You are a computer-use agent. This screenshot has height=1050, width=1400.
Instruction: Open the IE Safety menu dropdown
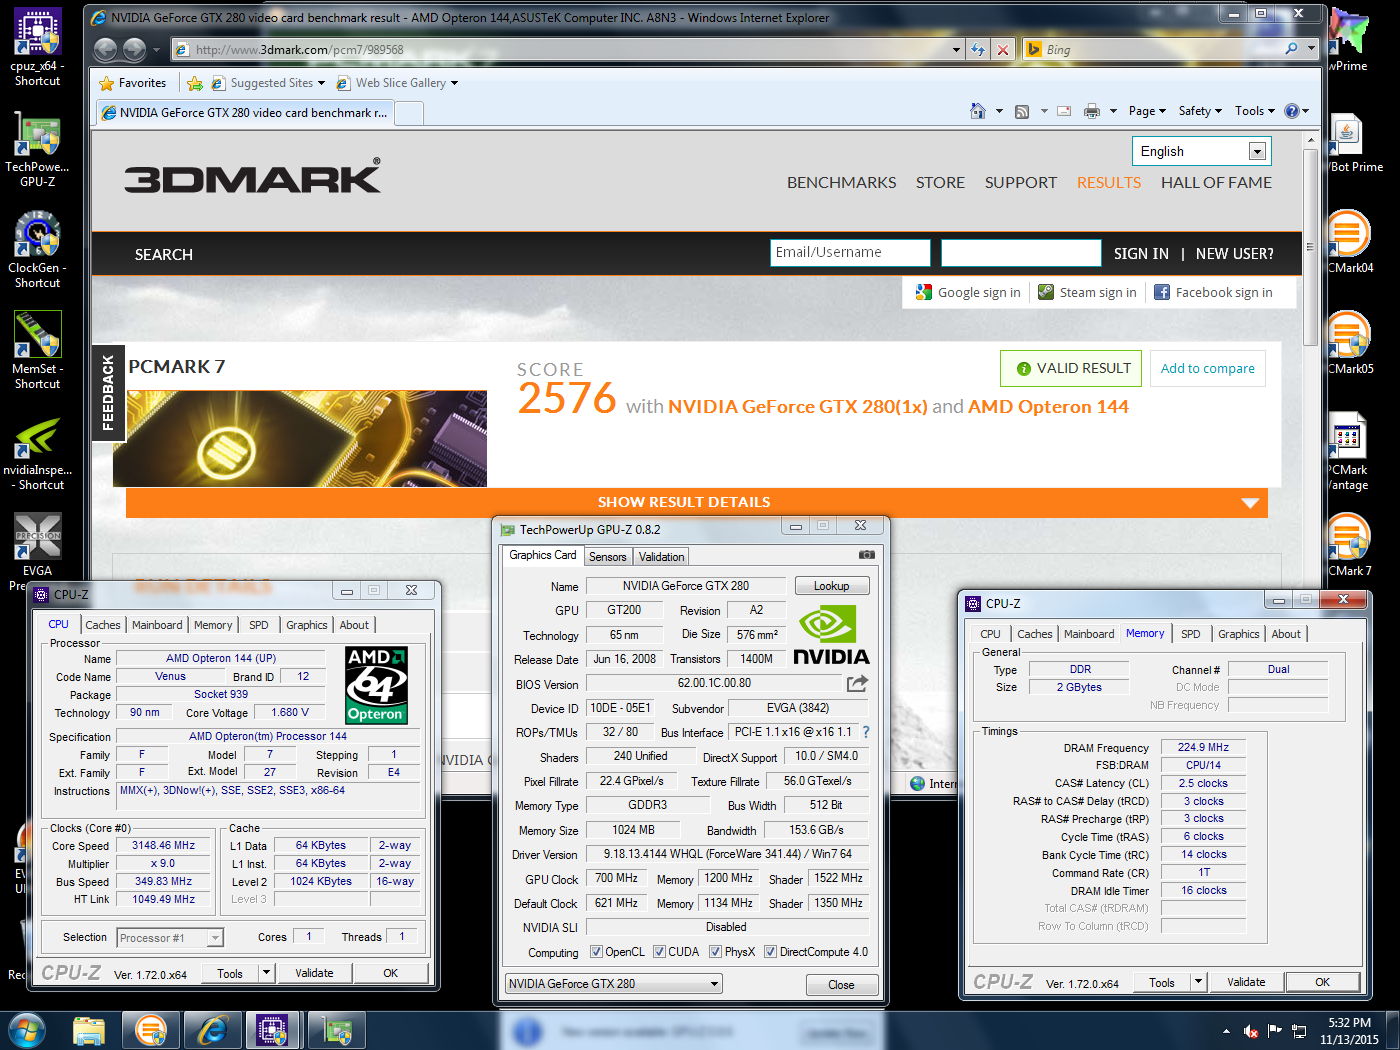pos(1200,111)
